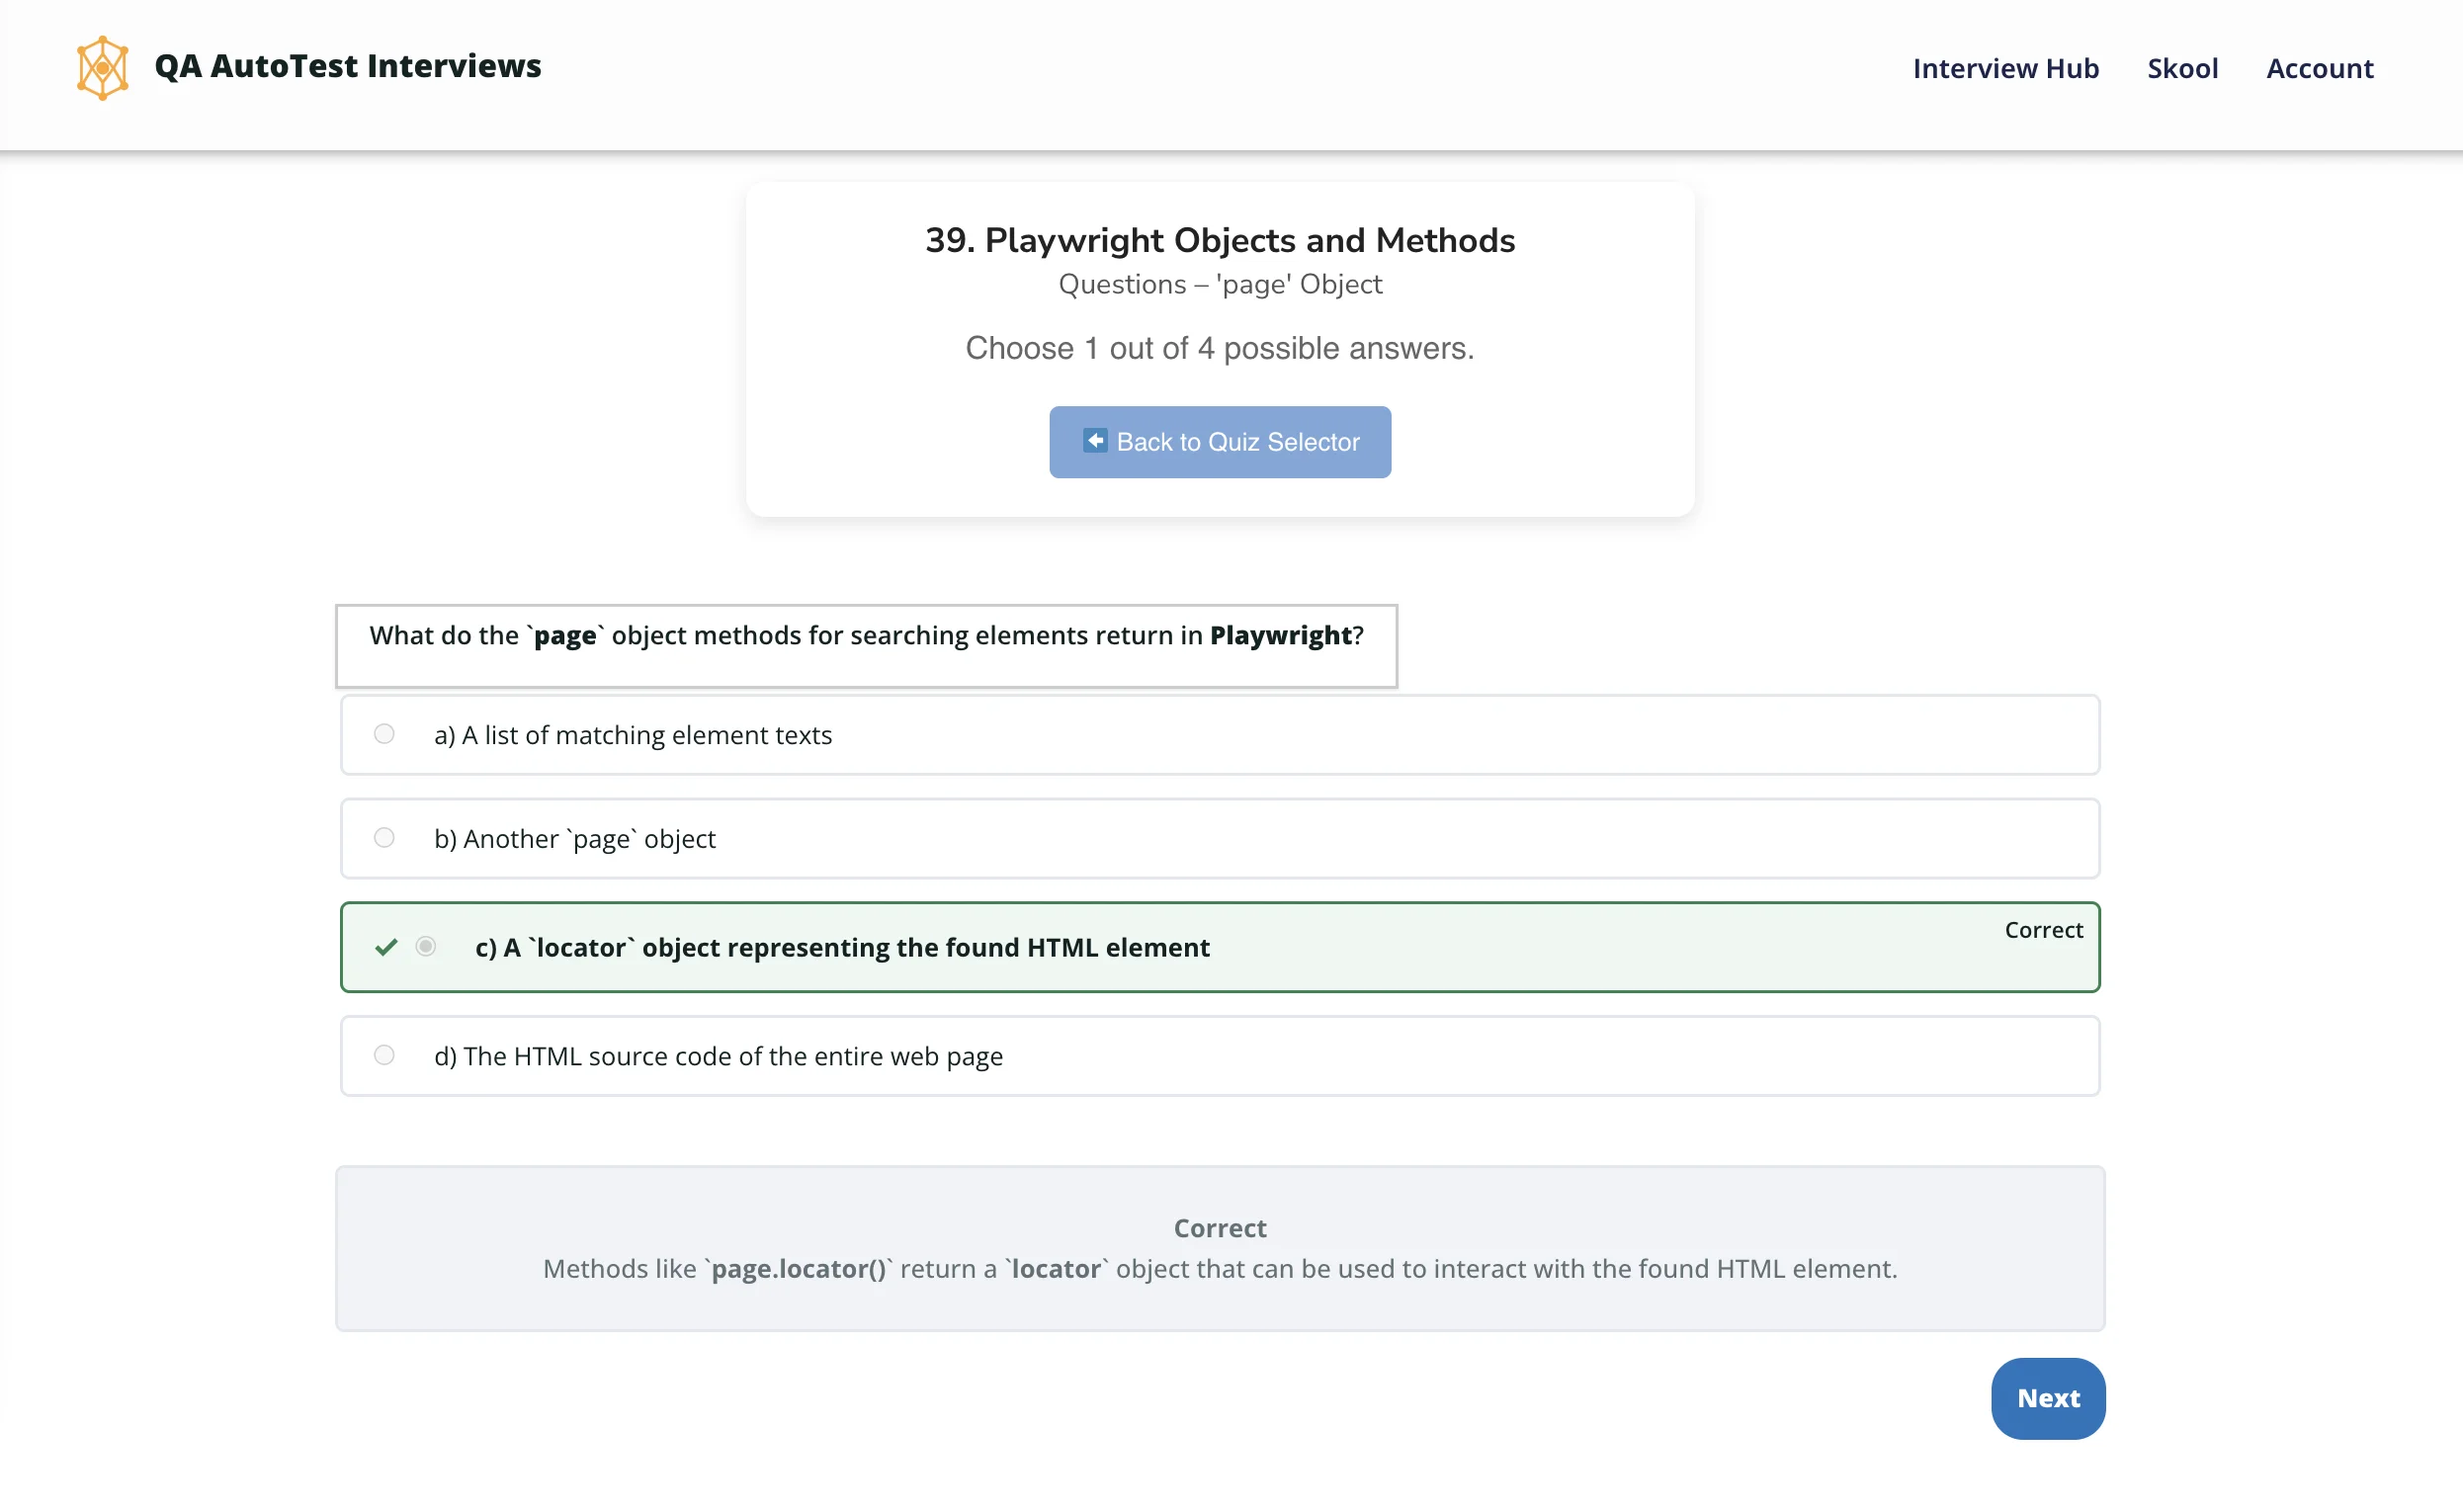The height and width of the screenshot is (1512, 2463).
Task: Select radio button for 'Another page object'
Action: coord(384,838)
